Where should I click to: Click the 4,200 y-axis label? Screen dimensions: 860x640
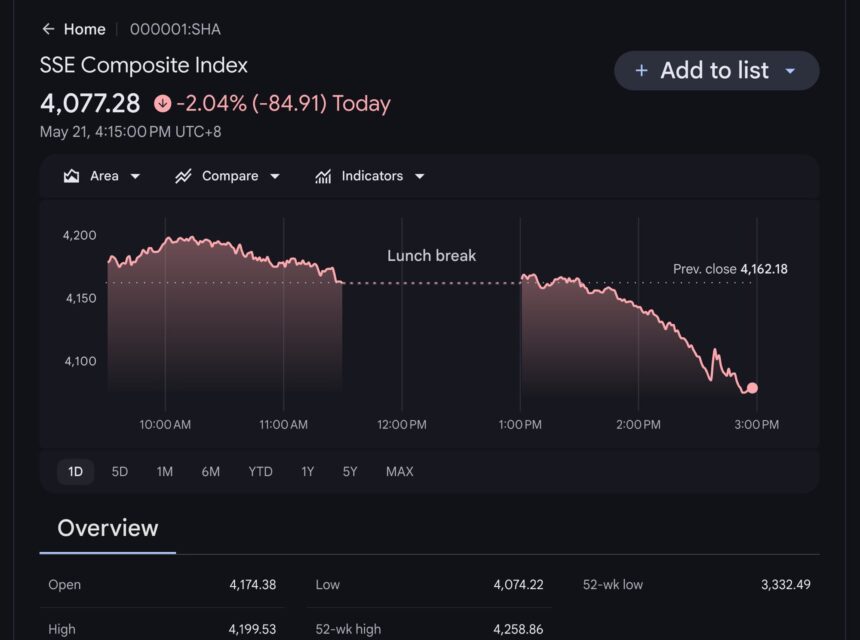point(80,235)
